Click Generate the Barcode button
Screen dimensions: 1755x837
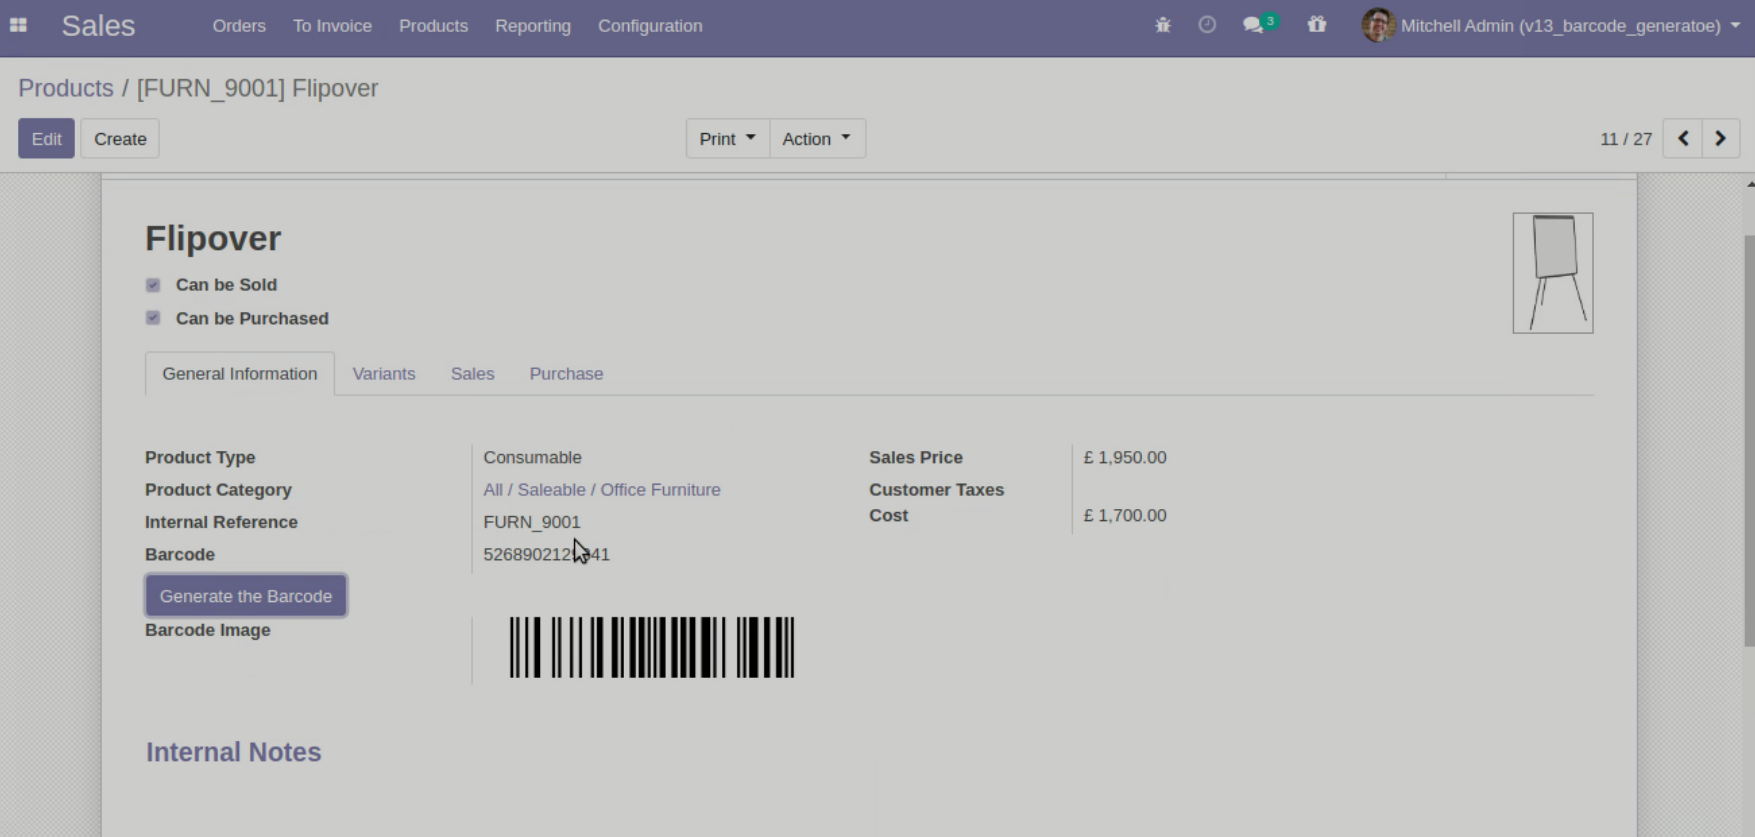click(x=246, y=596)
